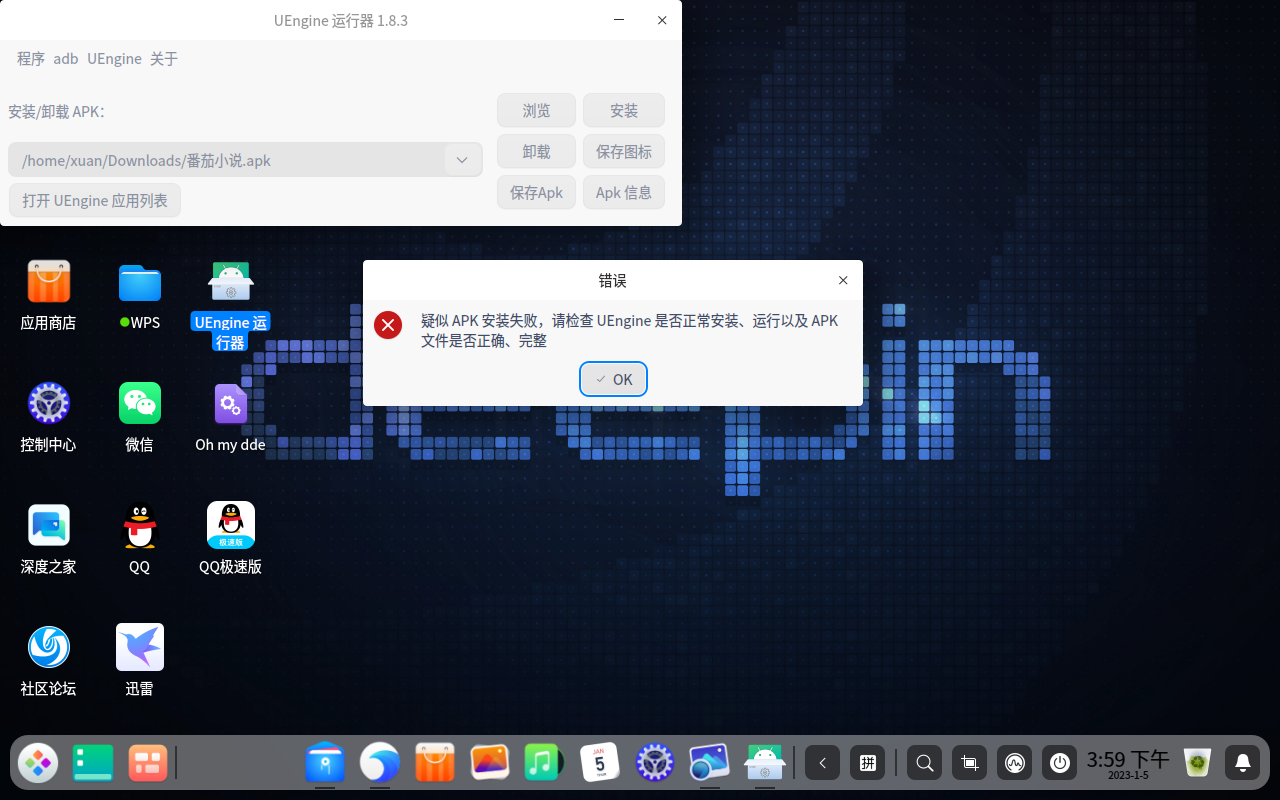The height and width of the screenshot is (800, 1280).
Task: Open the calendar showing JAN 5
Action: [x=599, y=762]
